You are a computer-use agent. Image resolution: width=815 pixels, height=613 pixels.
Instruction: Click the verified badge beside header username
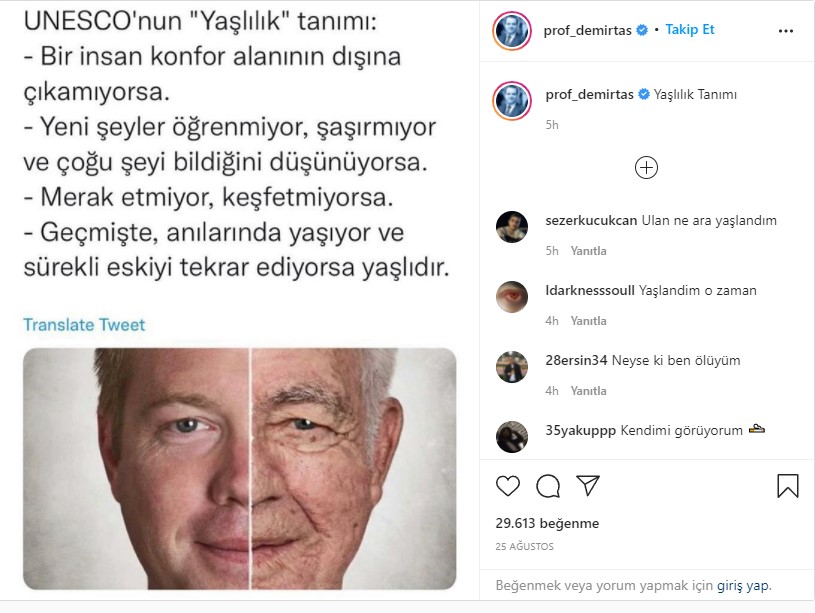[x=642, y=30]
